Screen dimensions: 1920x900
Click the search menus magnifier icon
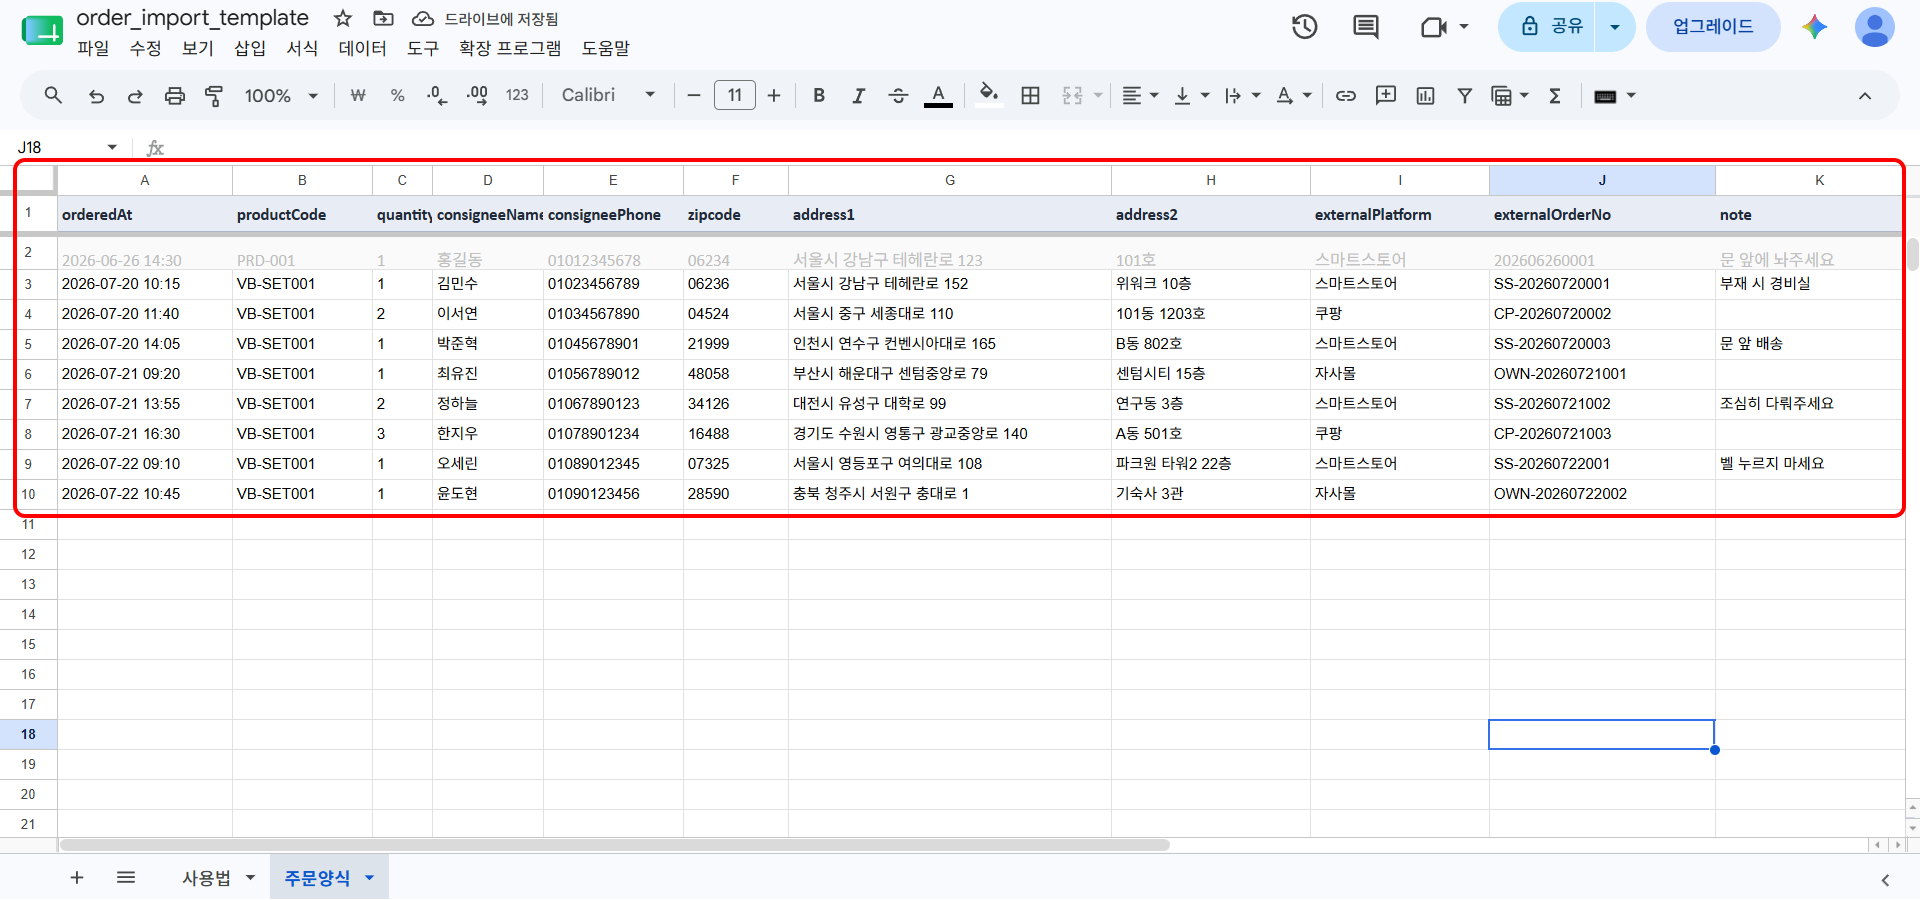(x=53, y=95)
